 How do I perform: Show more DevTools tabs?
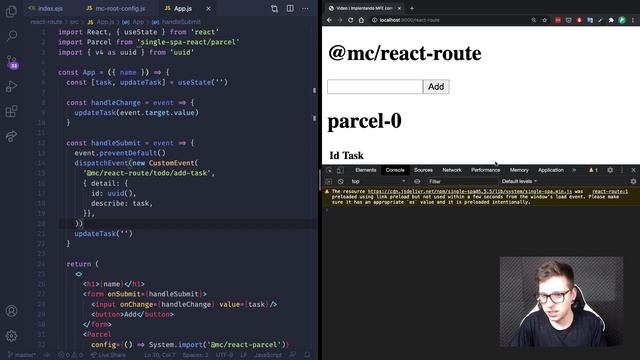point(574,170)
